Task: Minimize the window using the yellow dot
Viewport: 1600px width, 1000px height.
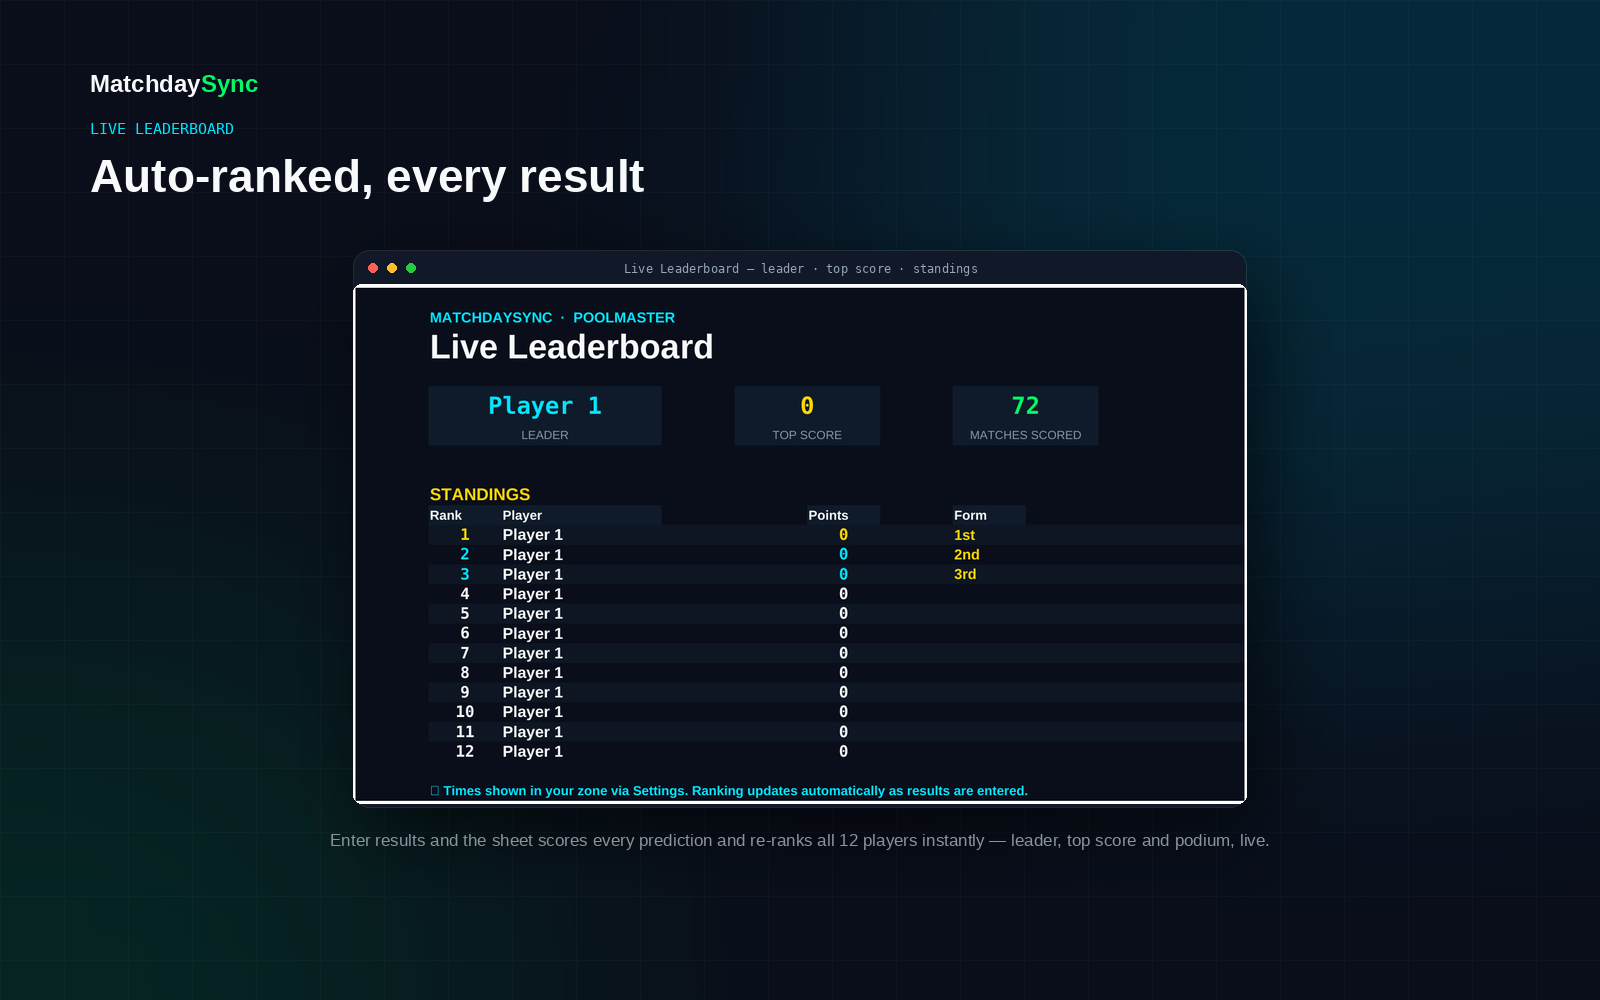Action: (392, 268)
